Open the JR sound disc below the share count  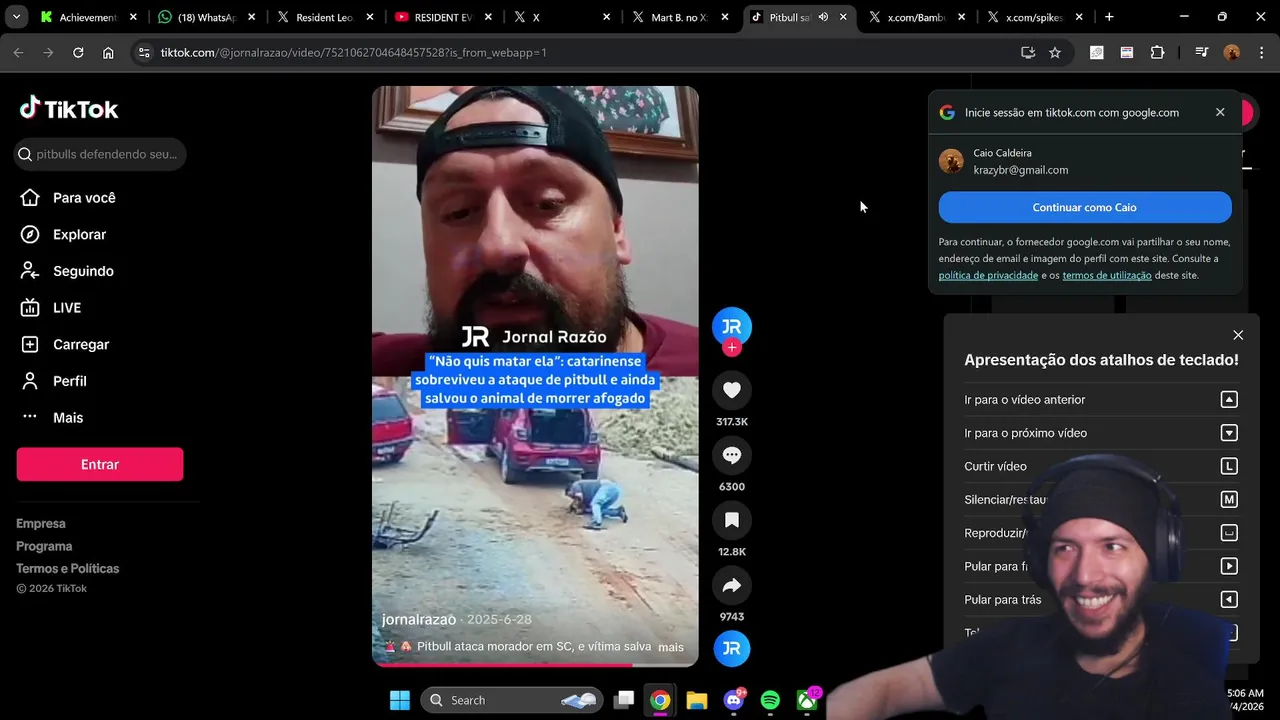(x=732, y=648)
